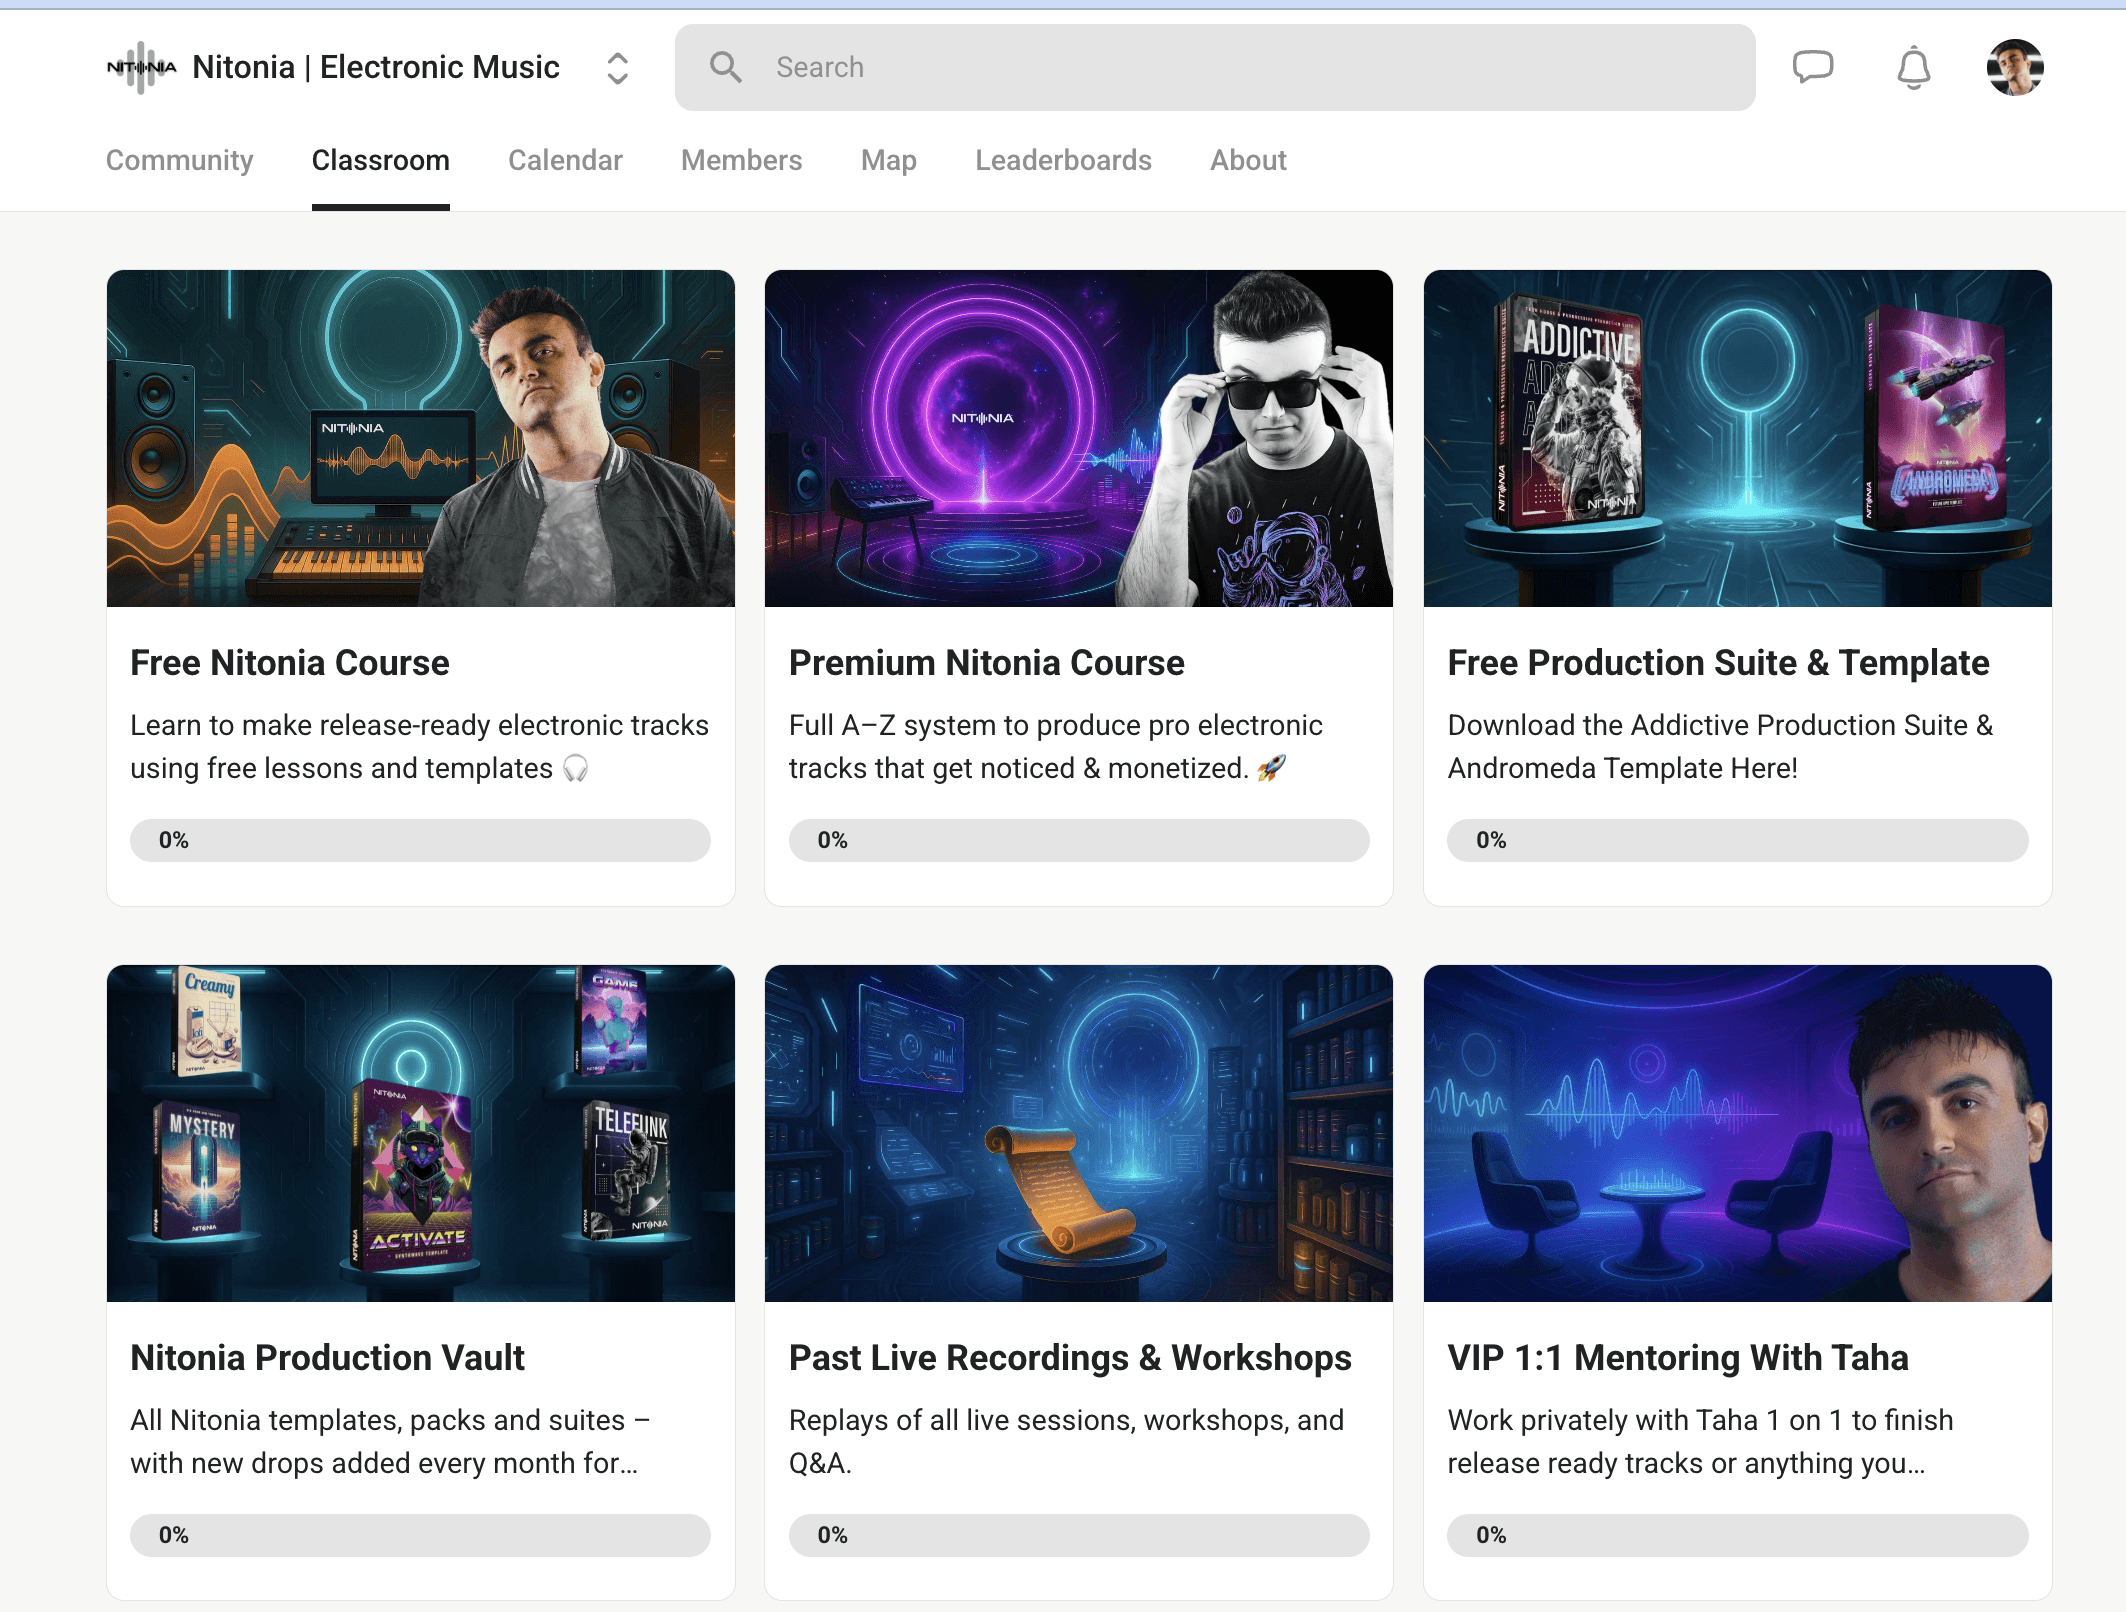The width and height of the screenshot is (2126, 1612).
Task: Click the search magnifier icon
Action: [725, 68]
